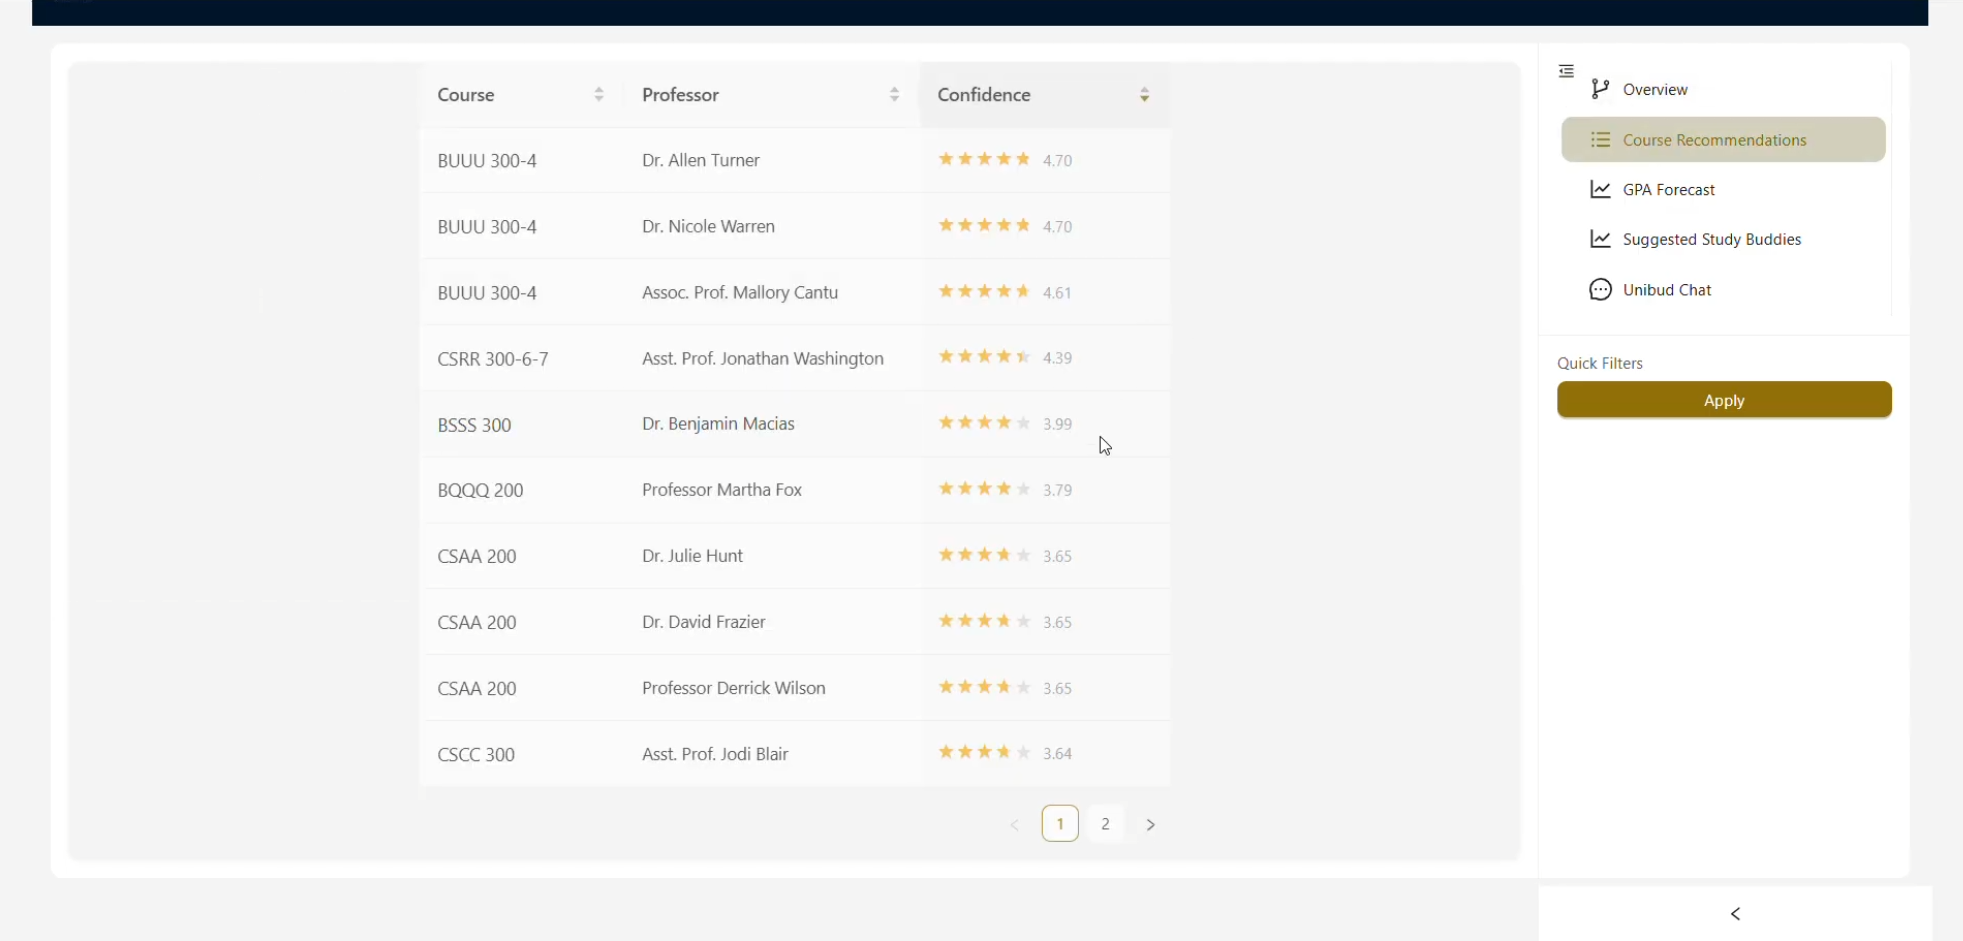
Task: Open Suggested Study Buddies menu item
Action: pos(1724,239)
